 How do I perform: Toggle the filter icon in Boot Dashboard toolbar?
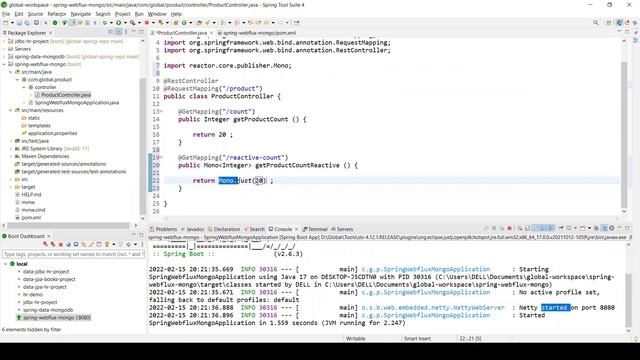tap(120, 244)
